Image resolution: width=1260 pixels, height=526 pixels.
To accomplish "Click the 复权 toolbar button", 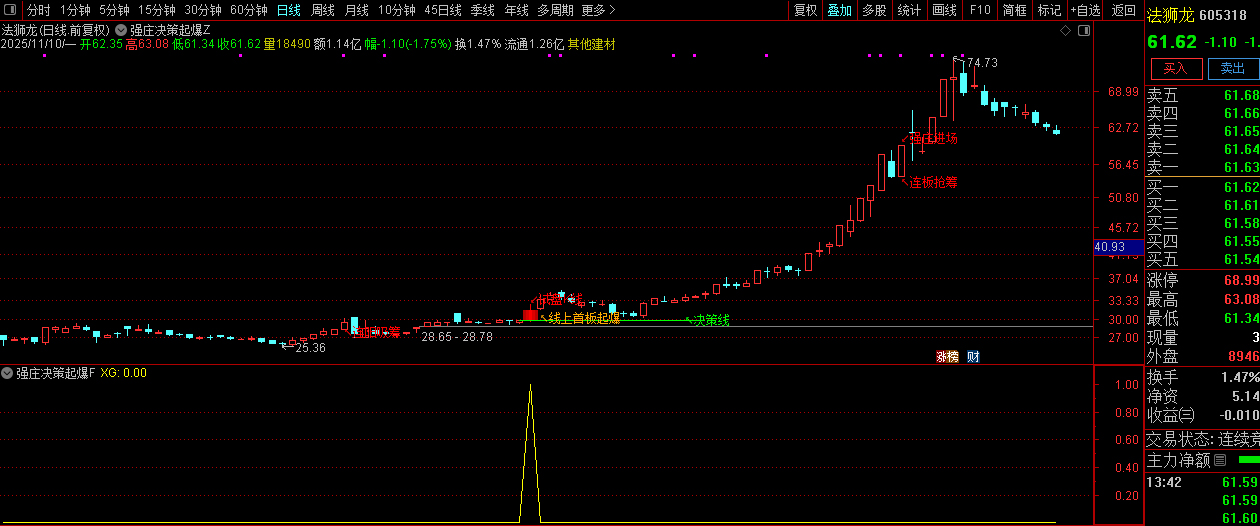I will coord(805,10).
